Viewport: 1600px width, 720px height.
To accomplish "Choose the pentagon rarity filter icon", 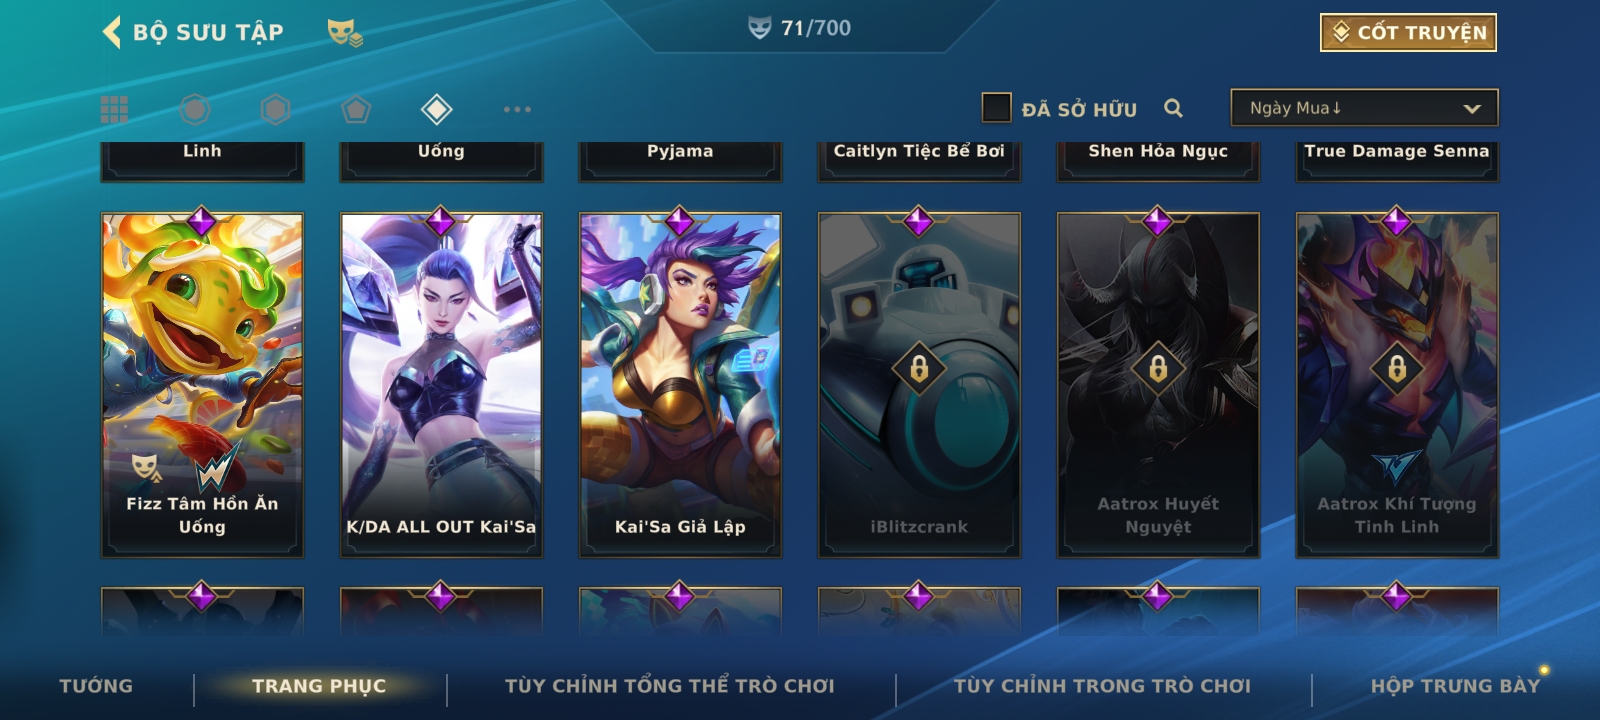I will [x=356, y=109].
